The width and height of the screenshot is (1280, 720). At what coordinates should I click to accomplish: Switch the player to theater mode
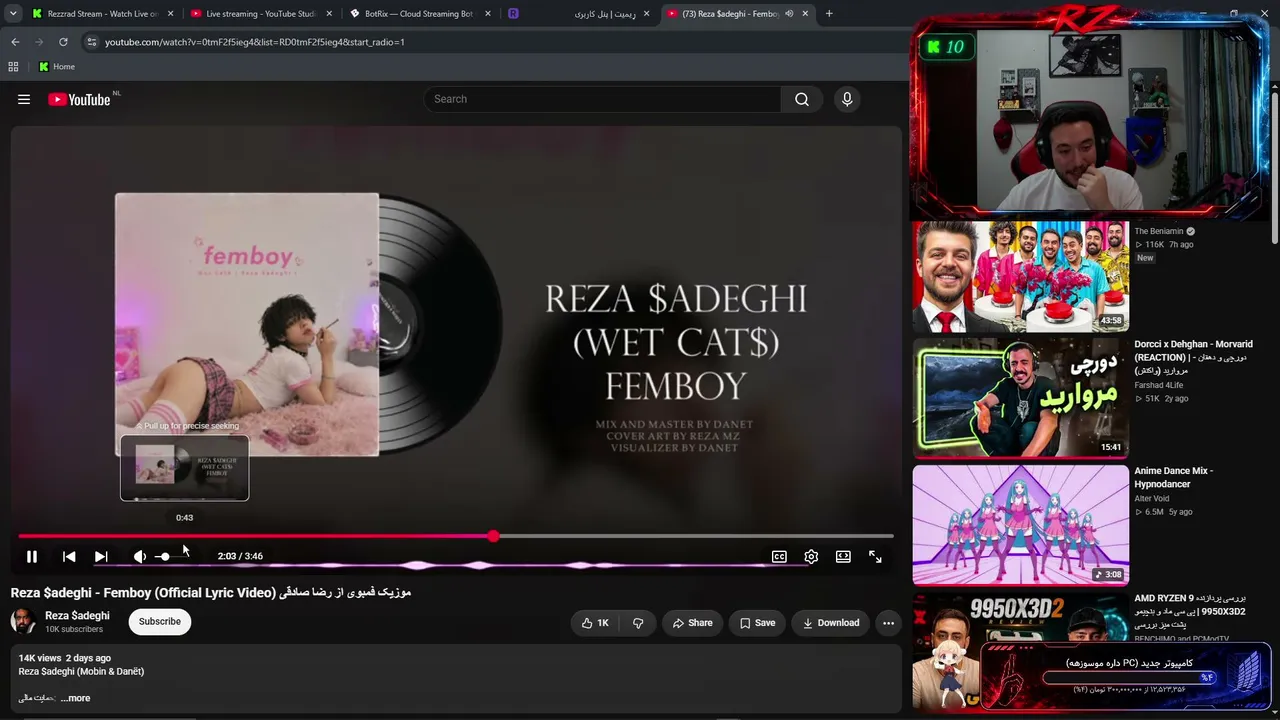(843, 556)
